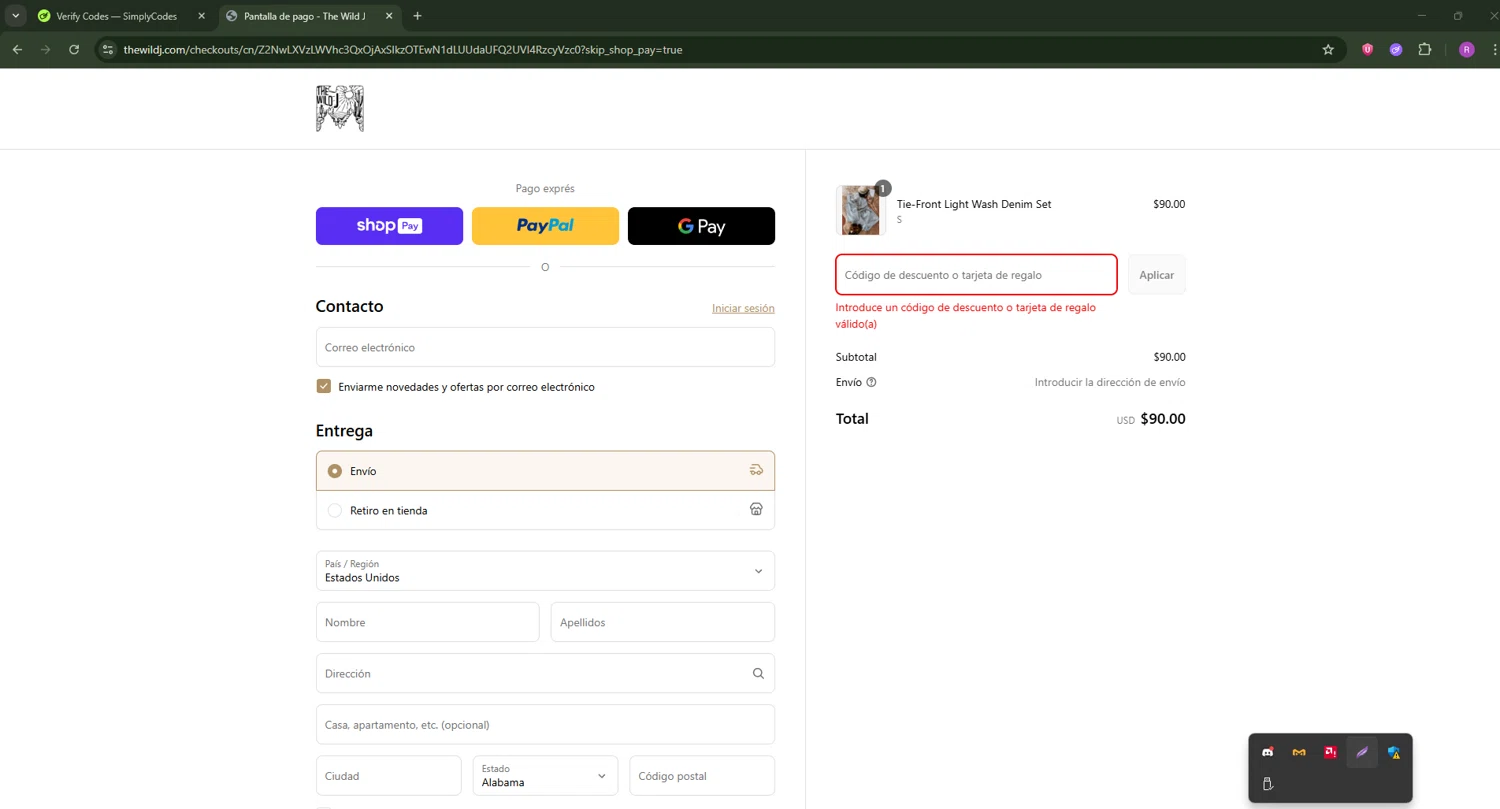Viewport: 1500px width, 809px height.
Task: Click the Shop Pay express button
Action: coord(389,226)
